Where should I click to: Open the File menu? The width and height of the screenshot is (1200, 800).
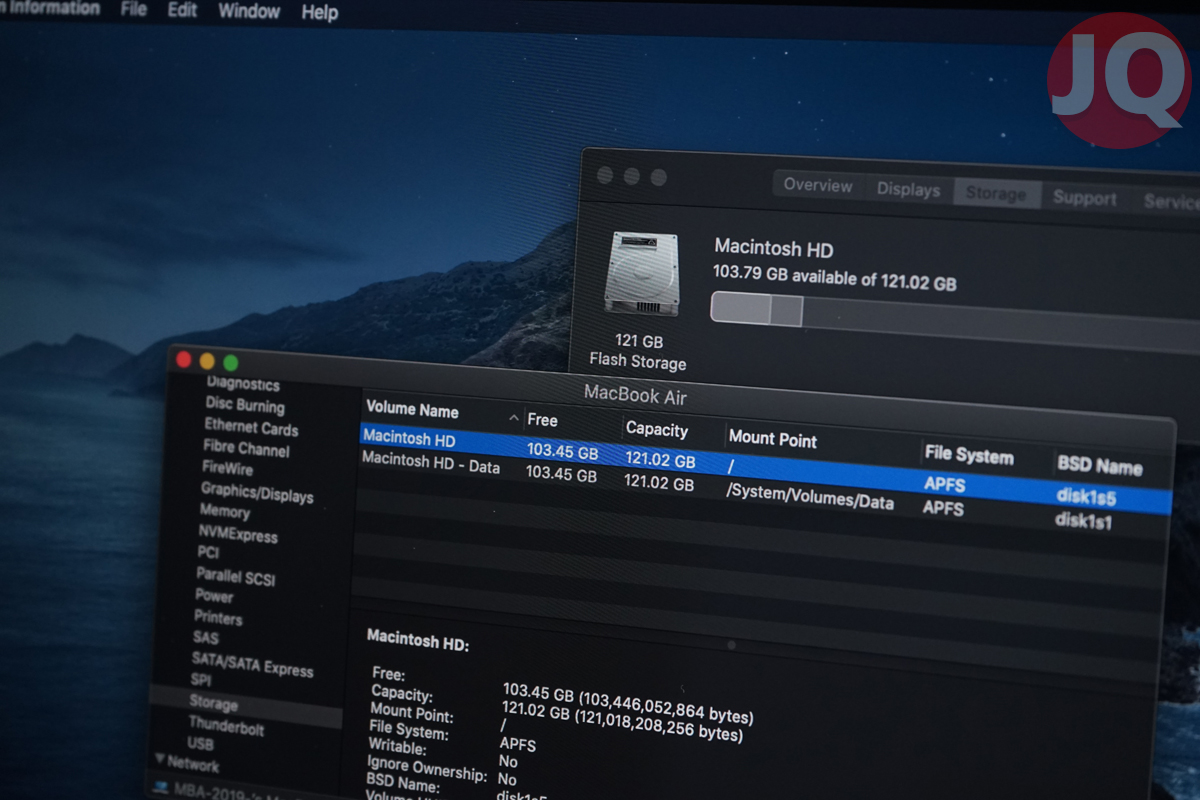pos(133,9)
